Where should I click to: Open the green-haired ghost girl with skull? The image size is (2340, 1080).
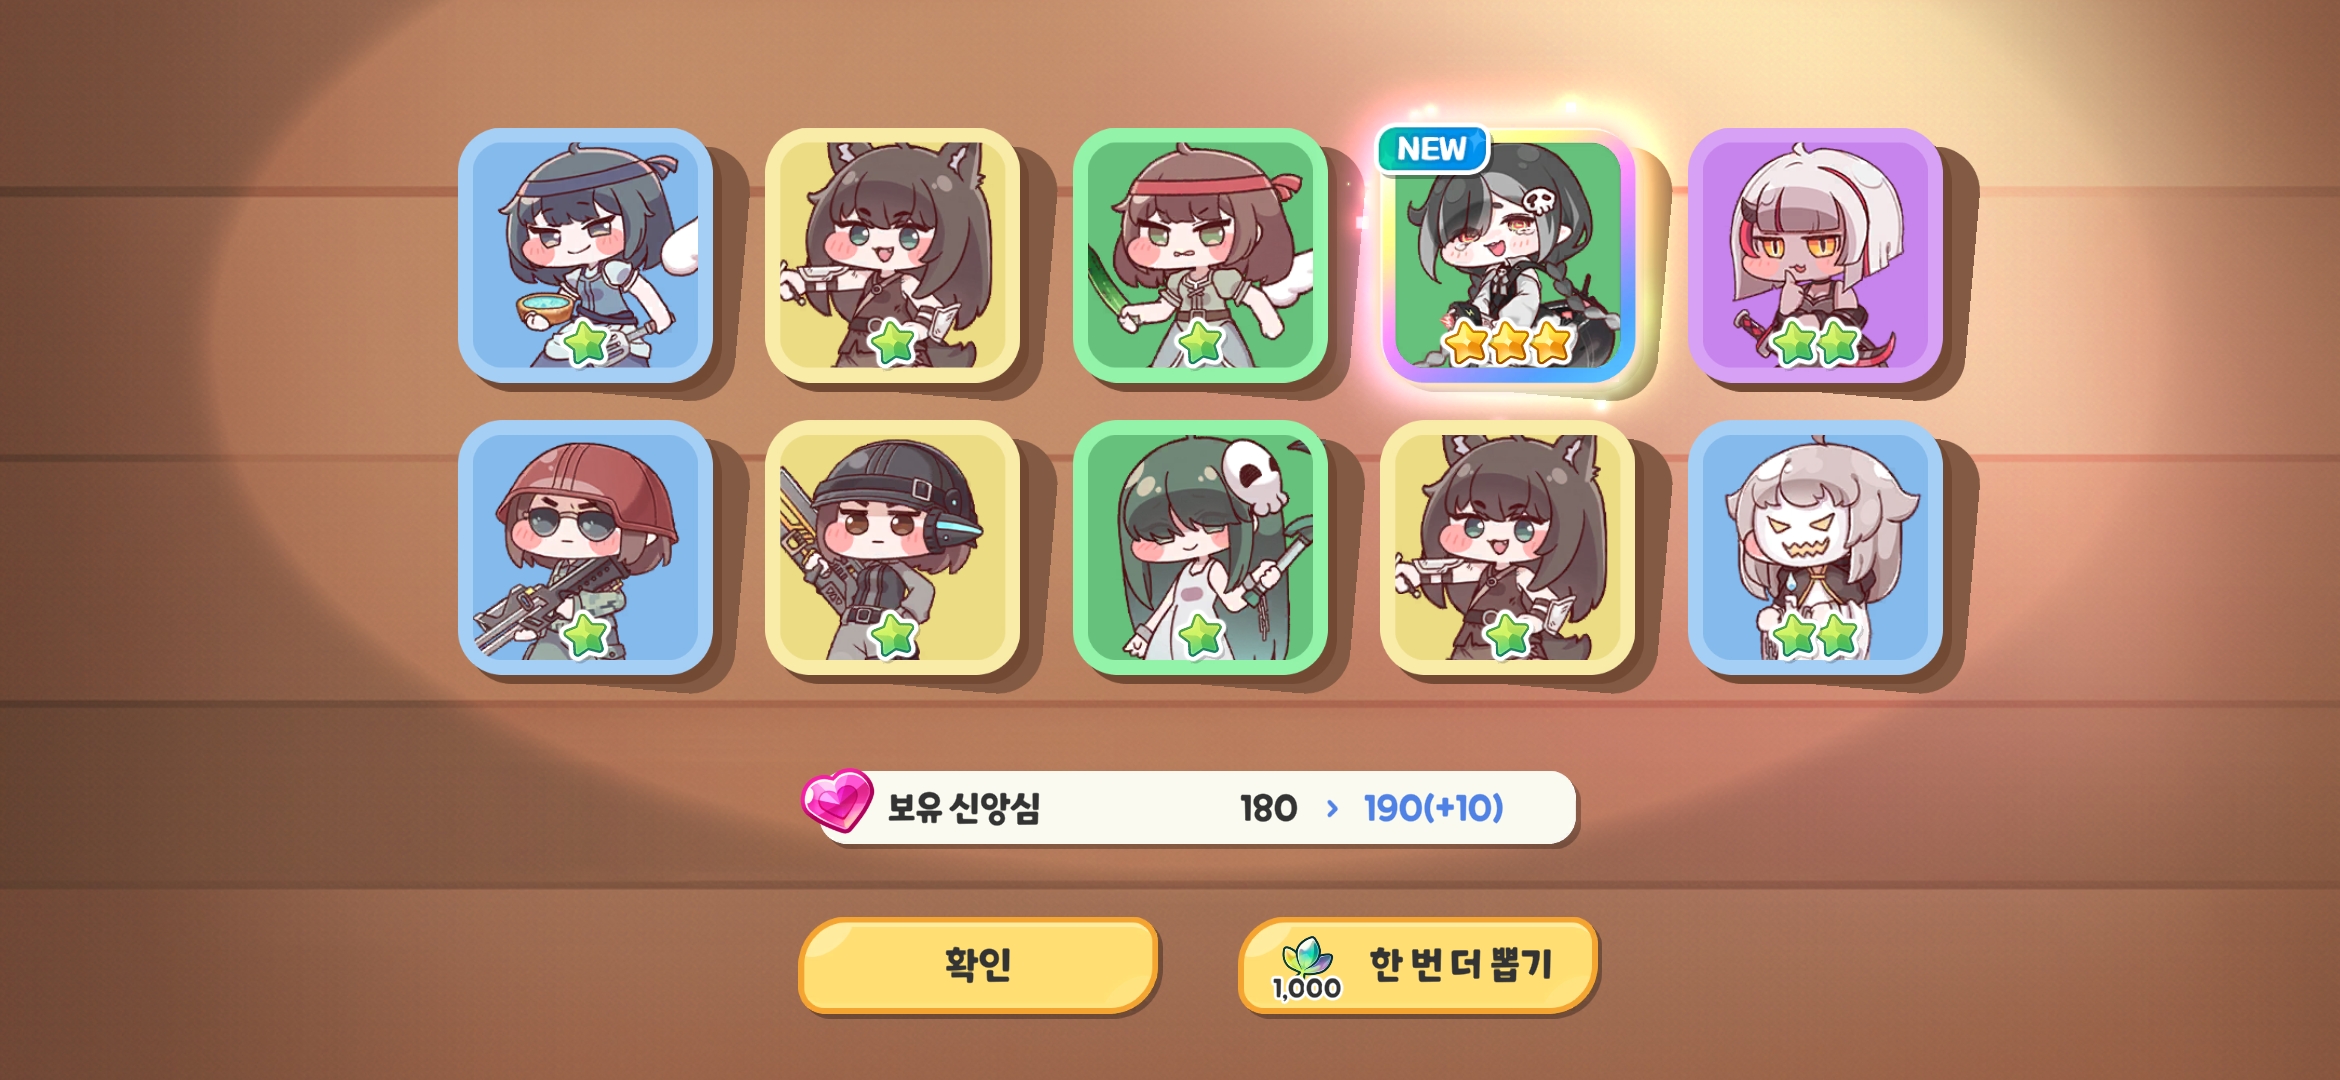[1200, 547]
